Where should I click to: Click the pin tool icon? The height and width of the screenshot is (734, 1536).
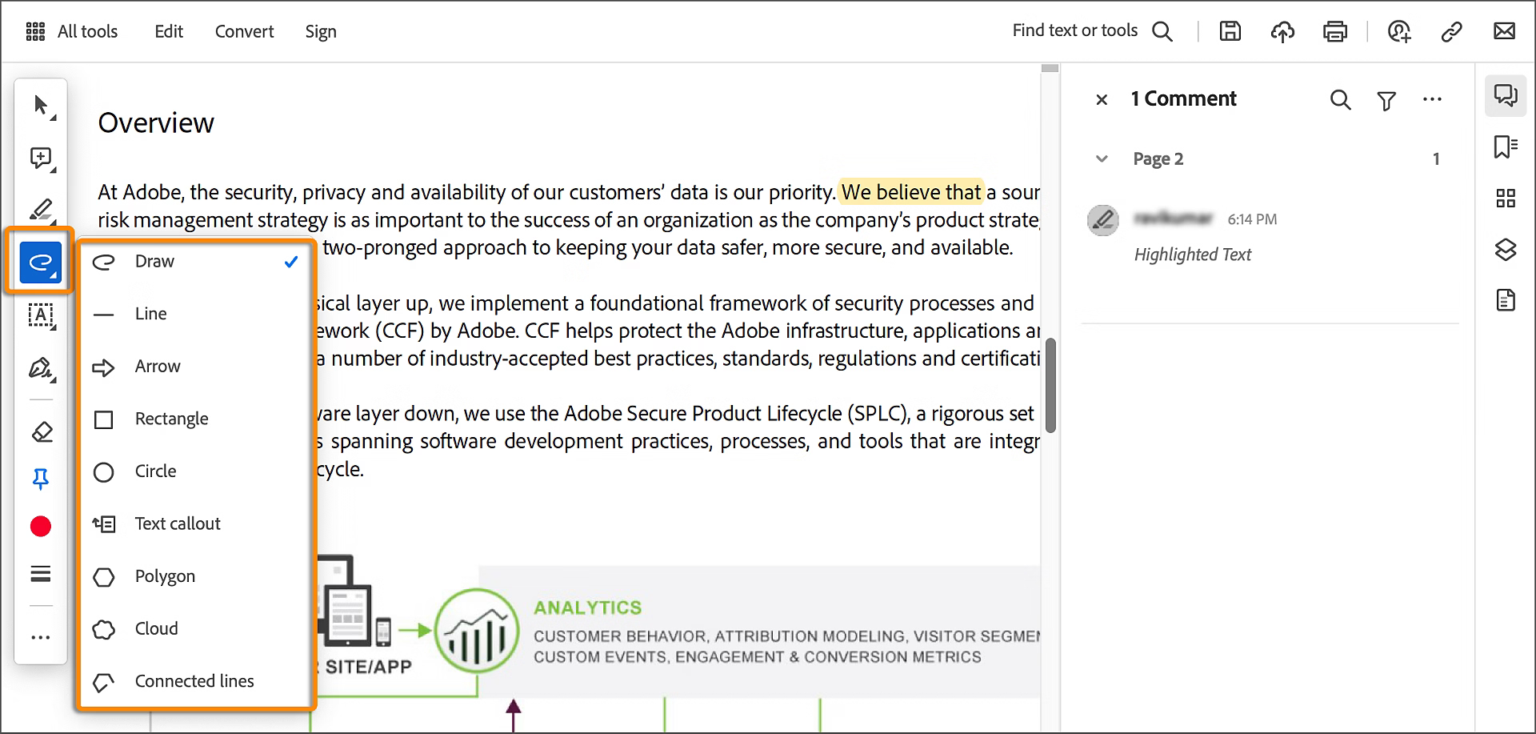click(x=41, y=480)
